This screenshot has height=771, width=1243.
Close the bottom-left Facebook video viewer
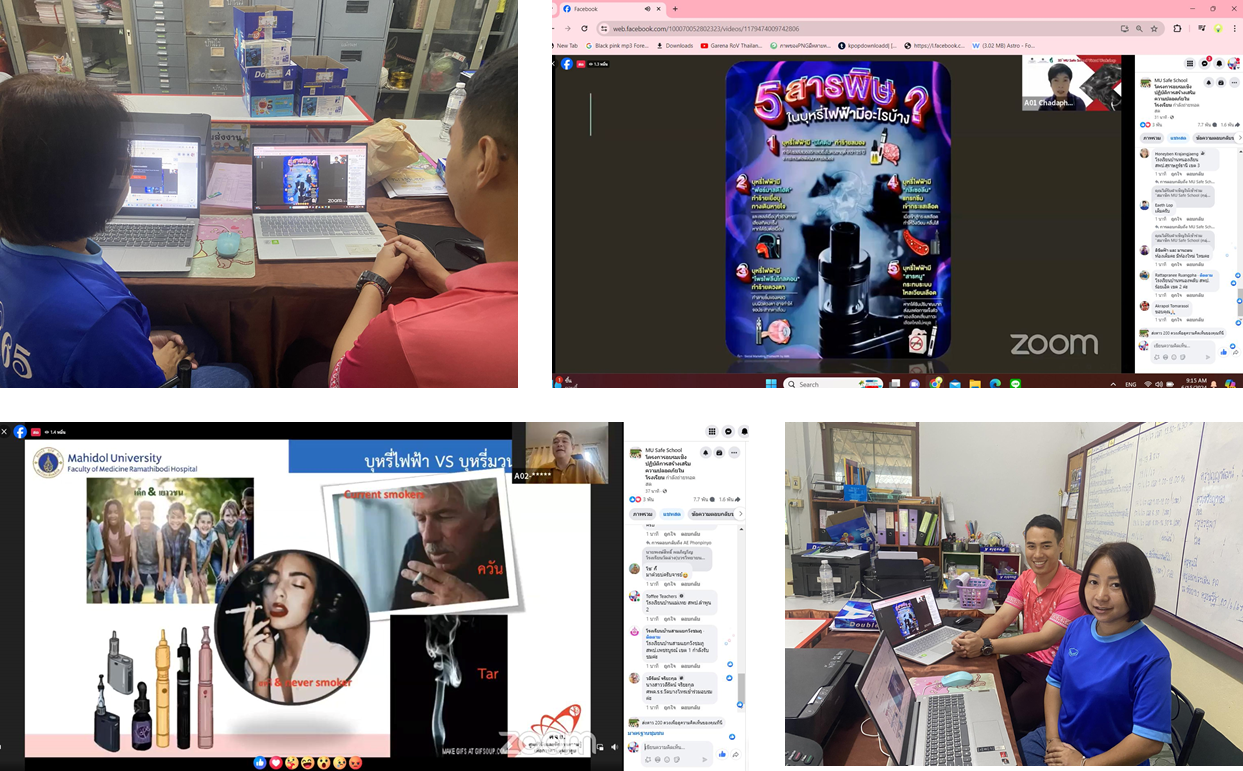click(x=5, y=432)
